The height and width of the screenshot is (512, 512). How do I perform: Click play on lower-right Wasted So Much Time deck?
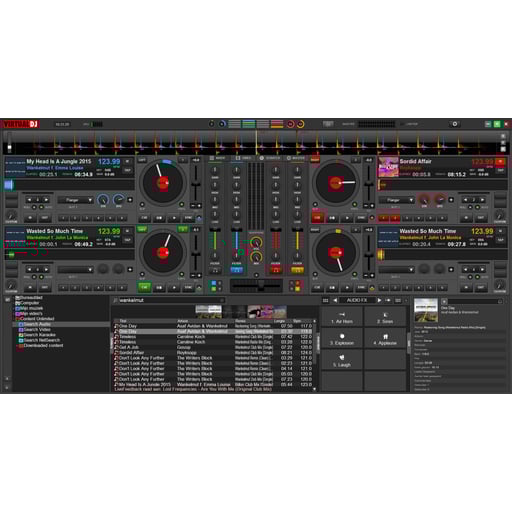[x=347, y=287]
